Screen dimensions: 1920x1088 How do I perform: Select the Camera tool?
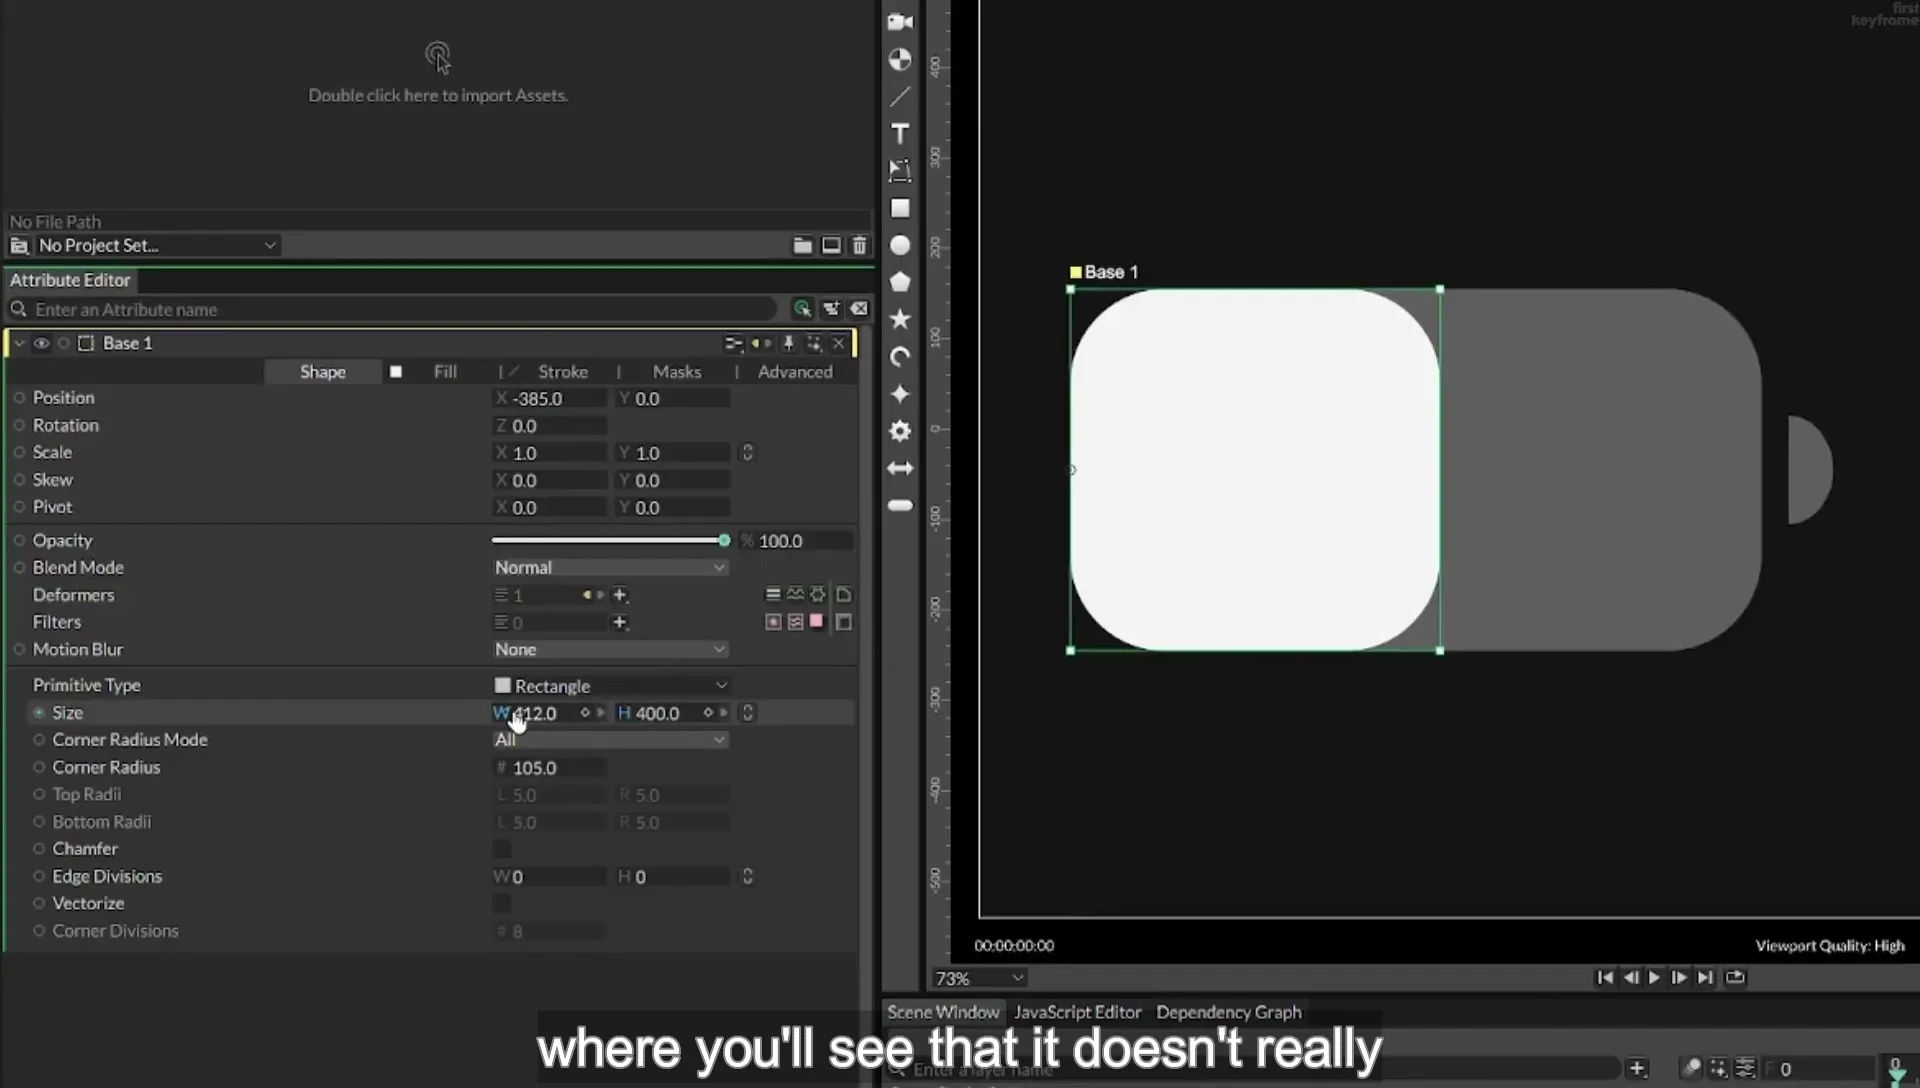click(900, 22)
